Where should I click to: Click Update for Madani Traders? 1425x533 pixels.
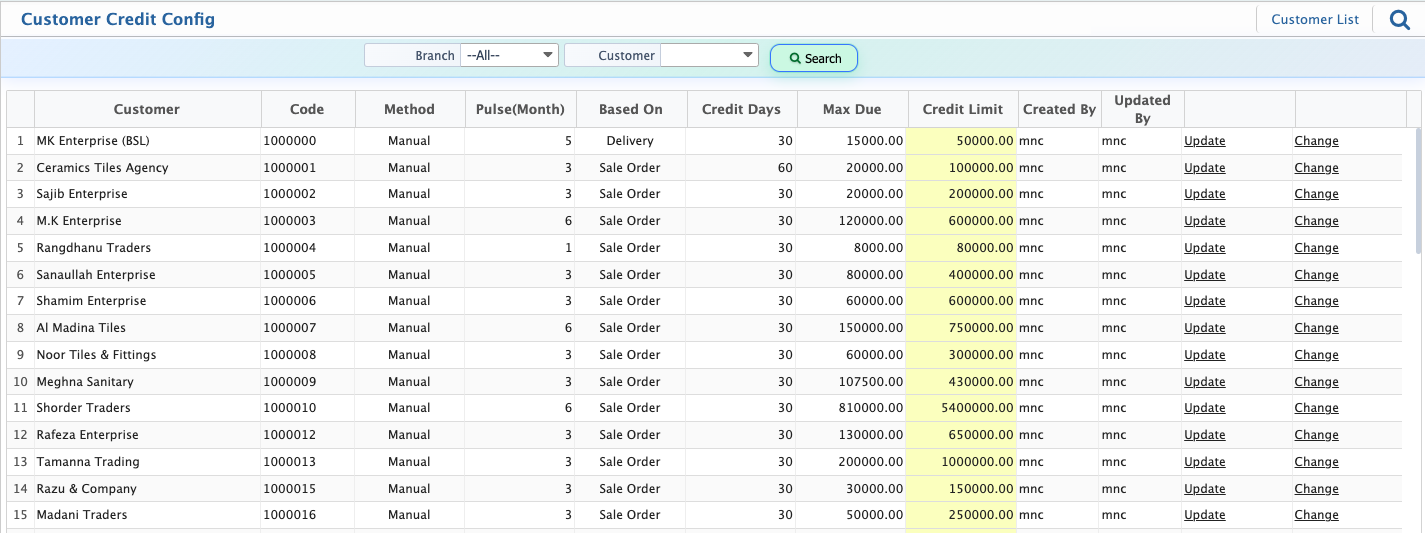pyautogui.click(x=1205, y=515)
